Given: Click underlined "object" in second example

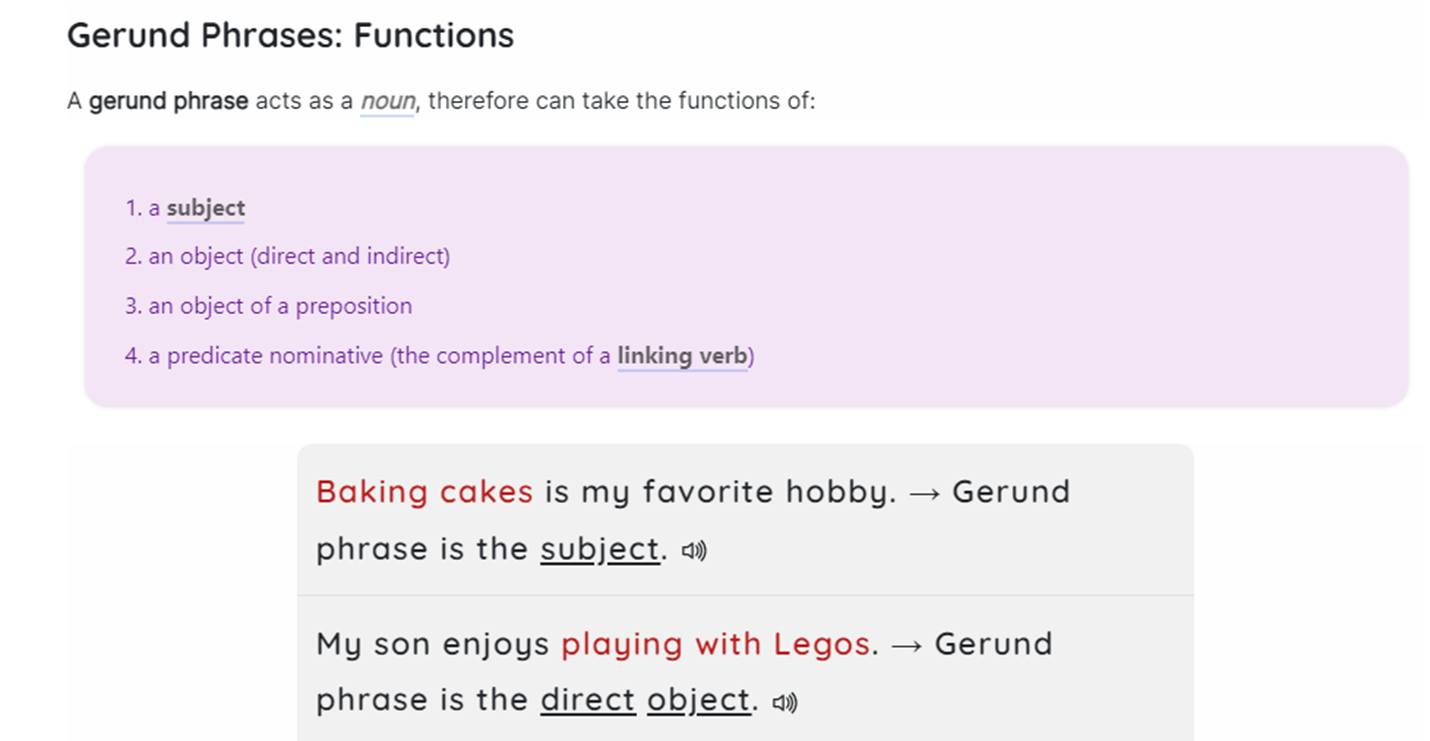Looking at the screenshot, I should tap(698, 700).
